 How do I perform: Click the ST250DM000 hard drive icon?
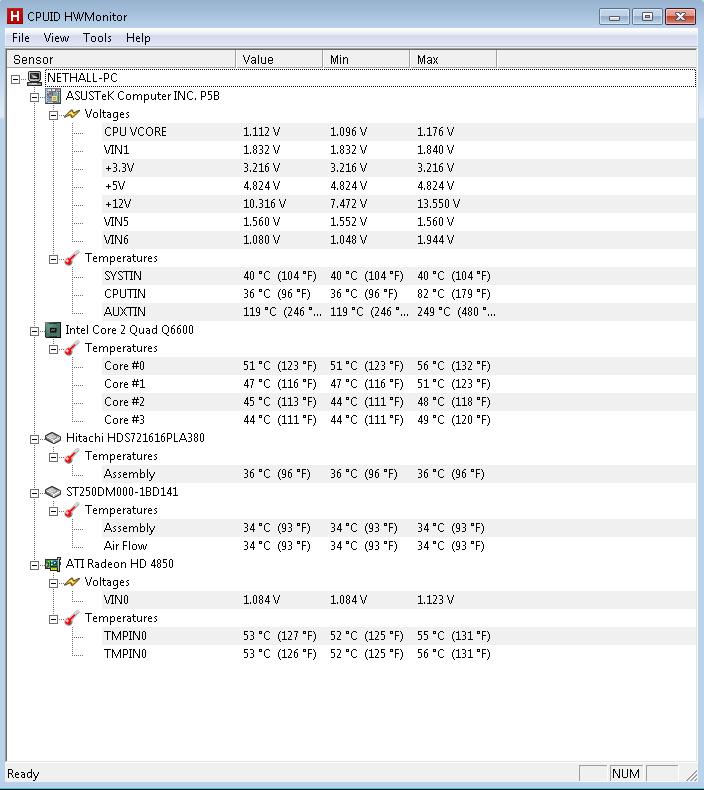pos(53,492)
